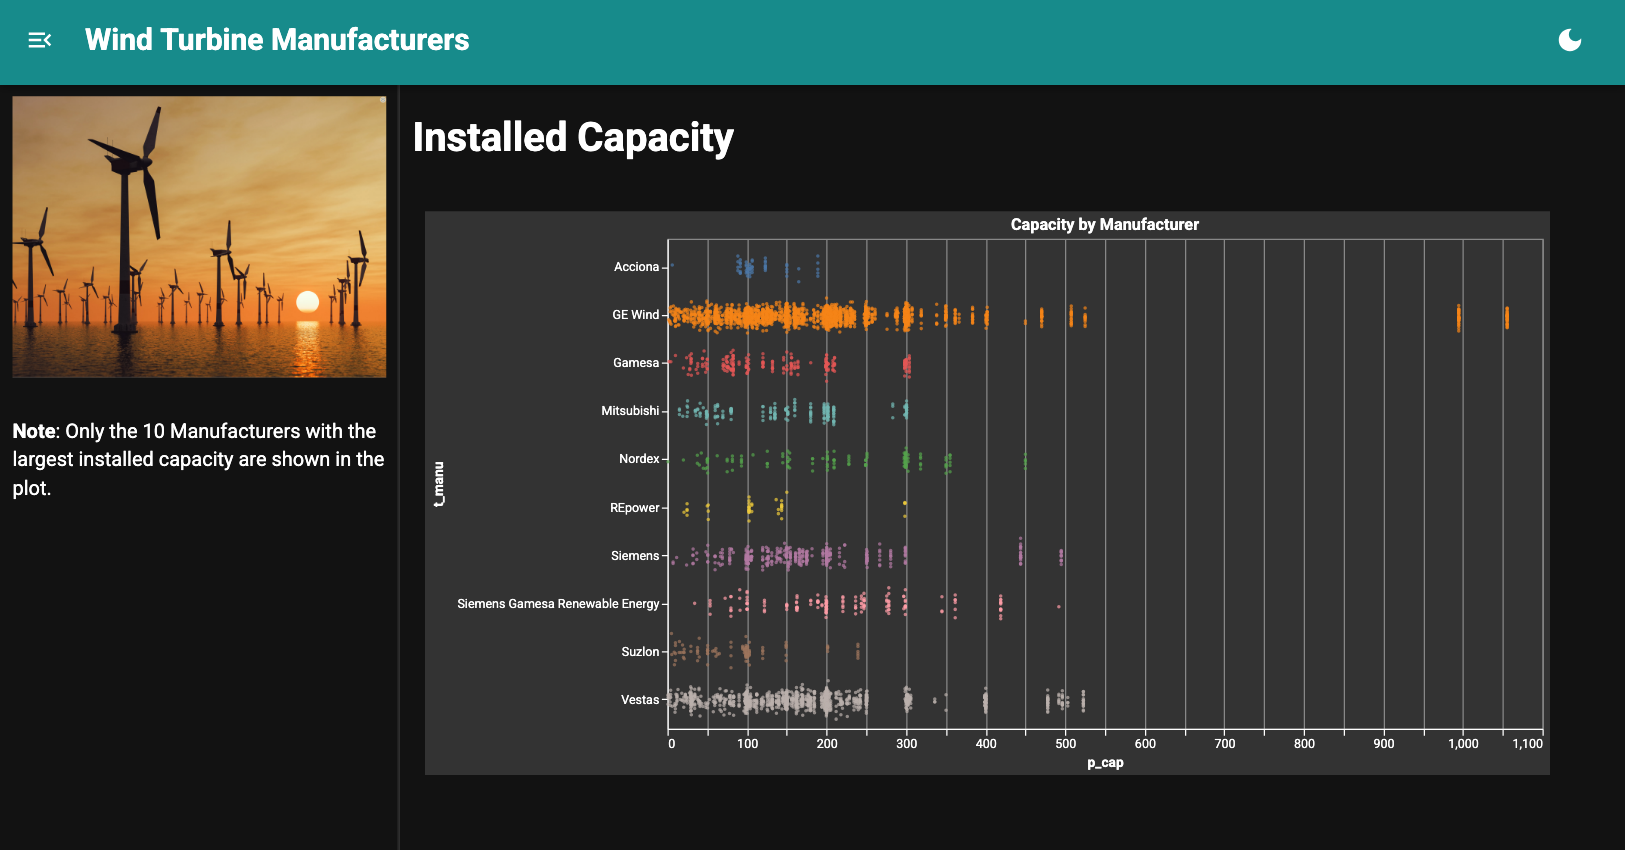Toggle dark mode with the moon icon
Viewport: 1625px width, 850px height.
pos(1570,40)
